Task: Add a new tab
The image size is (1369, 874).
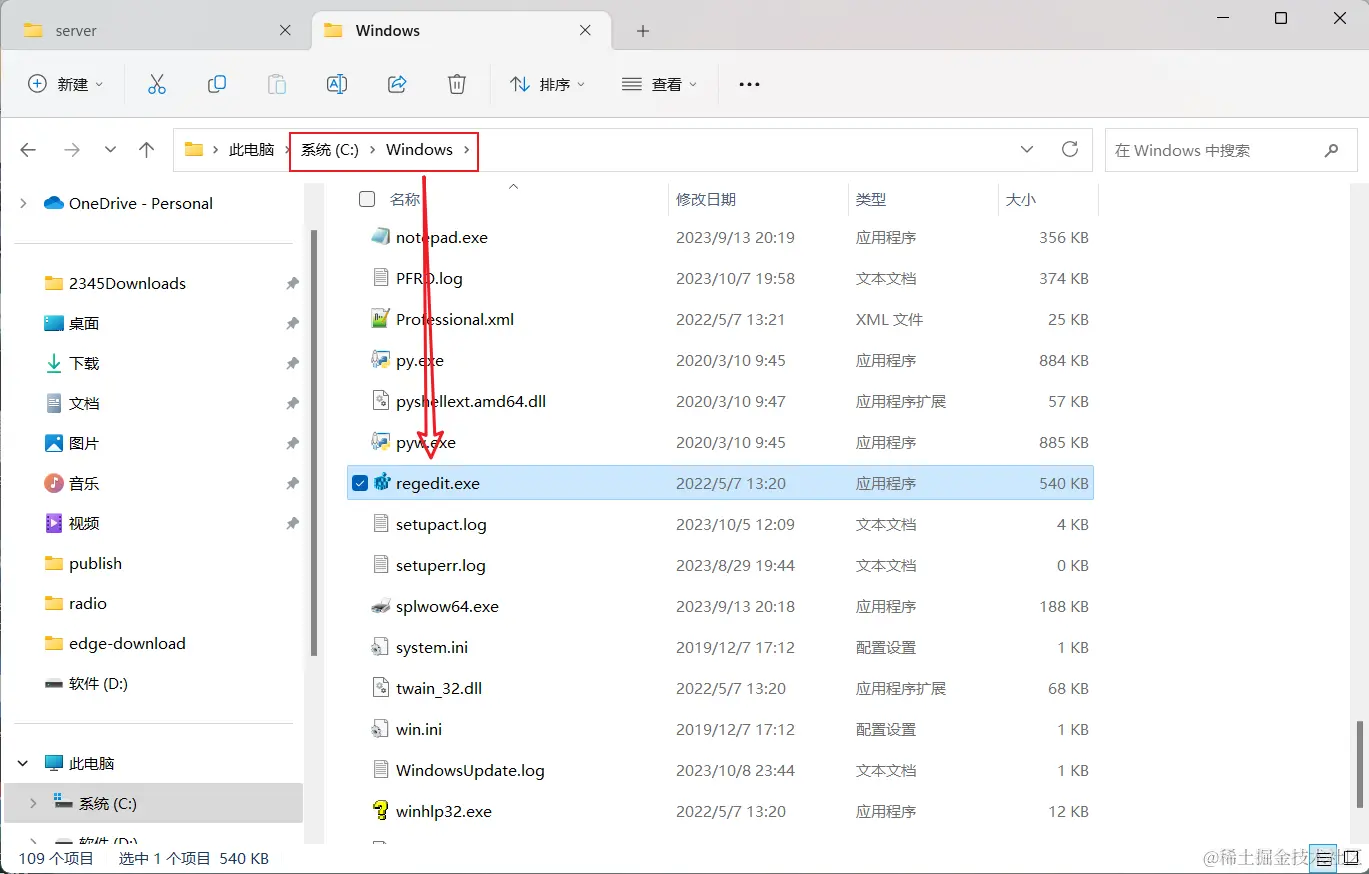Action: (643, 31)
